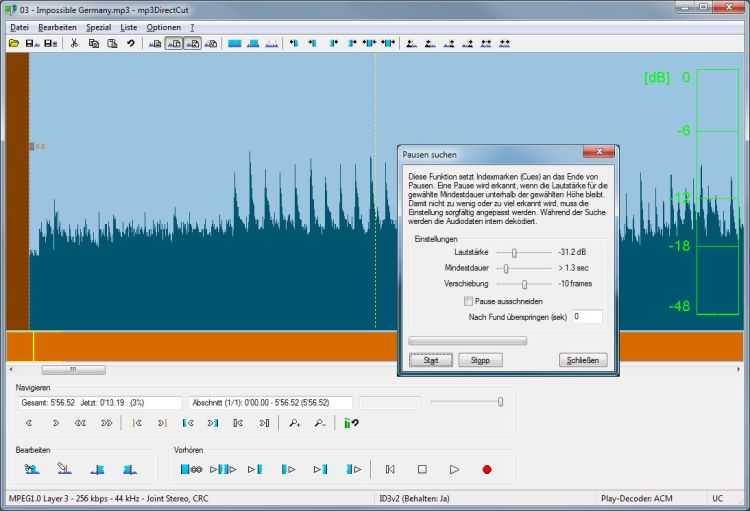750x511 pixels.
Task: Click the Start button in dialog
Action: [x=431, y=360]
